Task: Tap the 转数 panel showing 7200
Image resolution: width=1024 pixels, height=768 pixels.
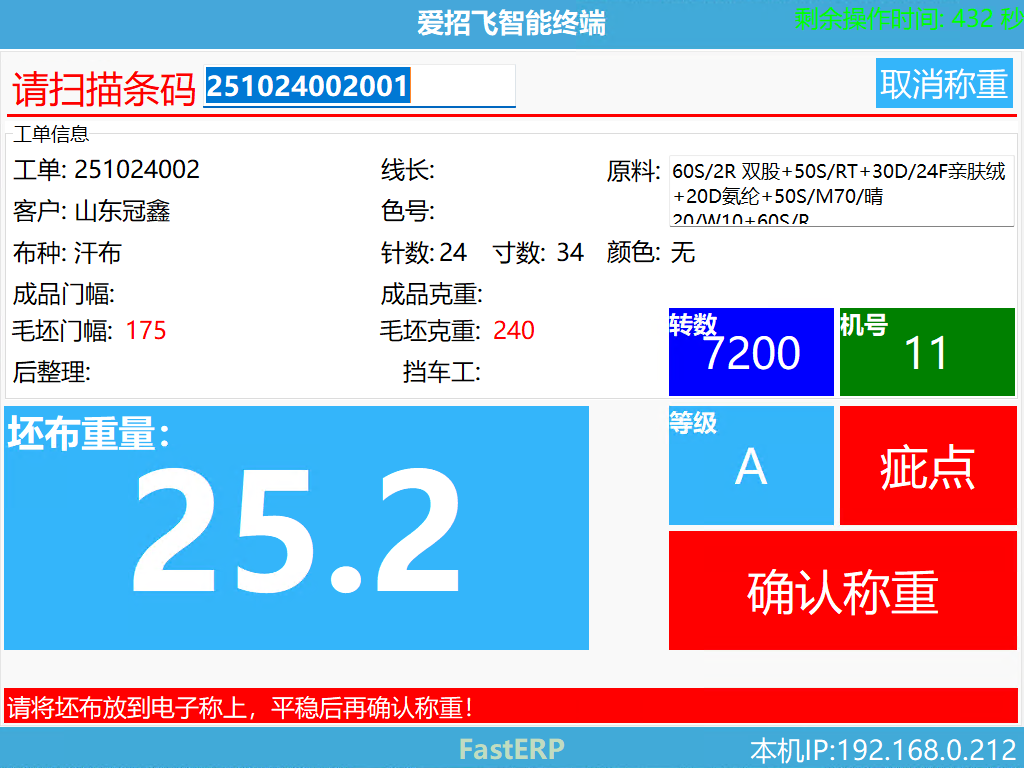Action: pyautogui.click(x=751, y=352)
